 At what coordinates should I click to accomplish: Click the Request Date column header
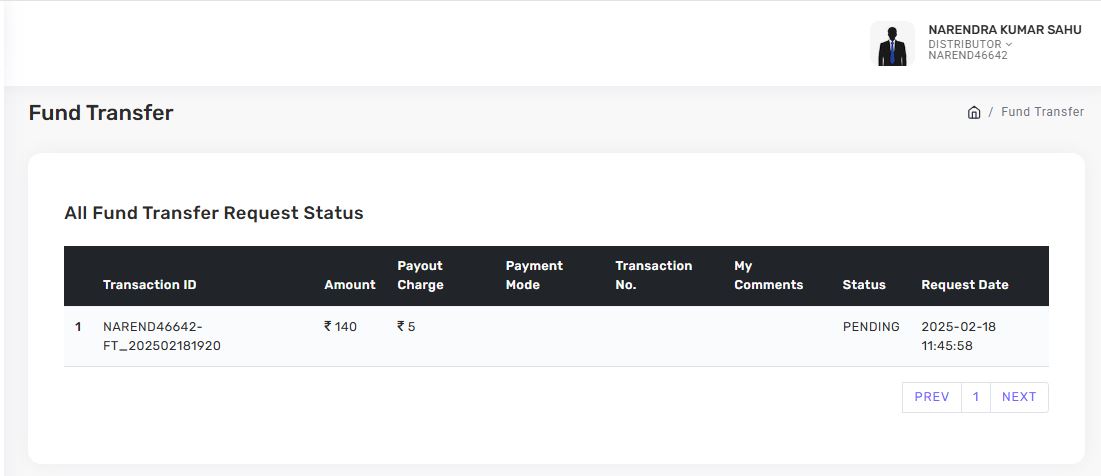pyautogui.click(x=965, y=285)
